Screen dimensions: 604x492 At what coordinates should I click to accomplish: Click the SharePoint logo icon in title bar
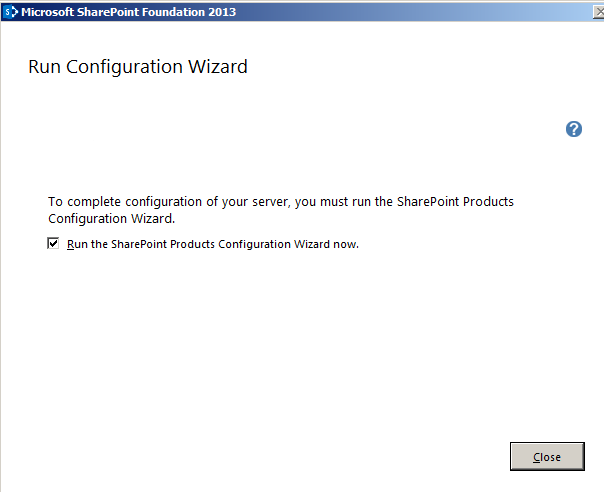click(x=10, y=11)
